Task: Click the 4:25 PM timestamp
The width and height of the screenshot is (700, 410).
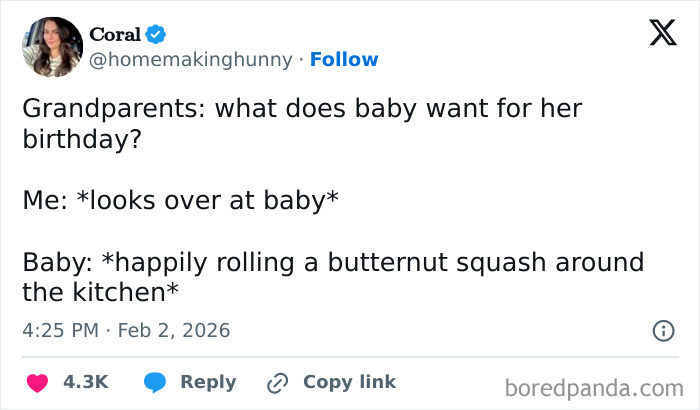Action: tap(62, 330)
